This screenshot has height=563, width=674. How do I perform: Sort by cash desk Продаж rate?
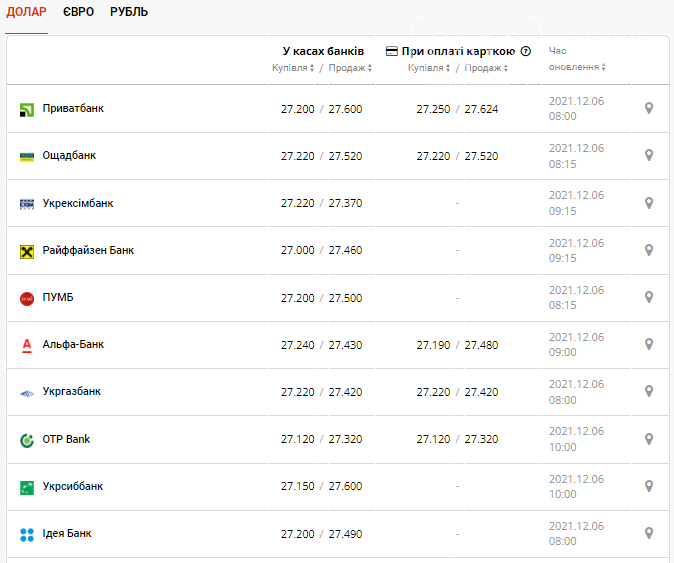350,68
